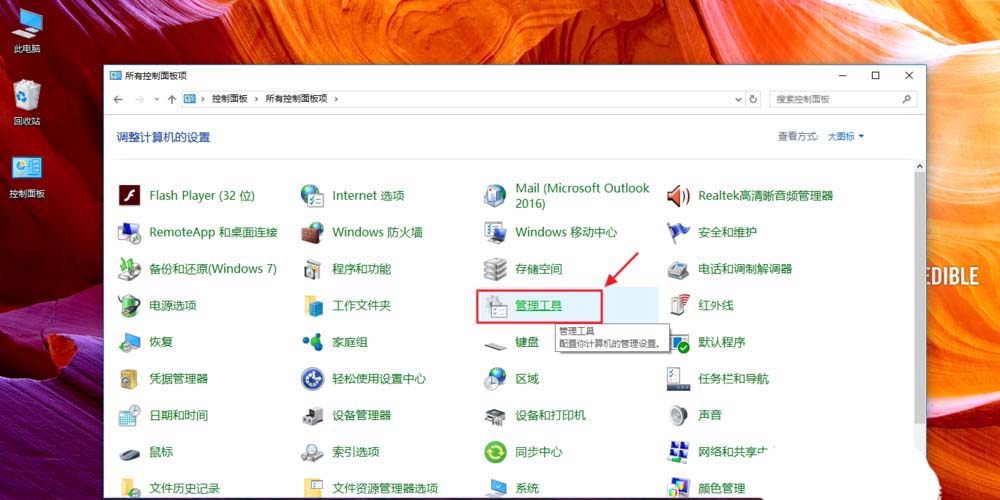
Task: Go up one level arrow
Action: 172,99
